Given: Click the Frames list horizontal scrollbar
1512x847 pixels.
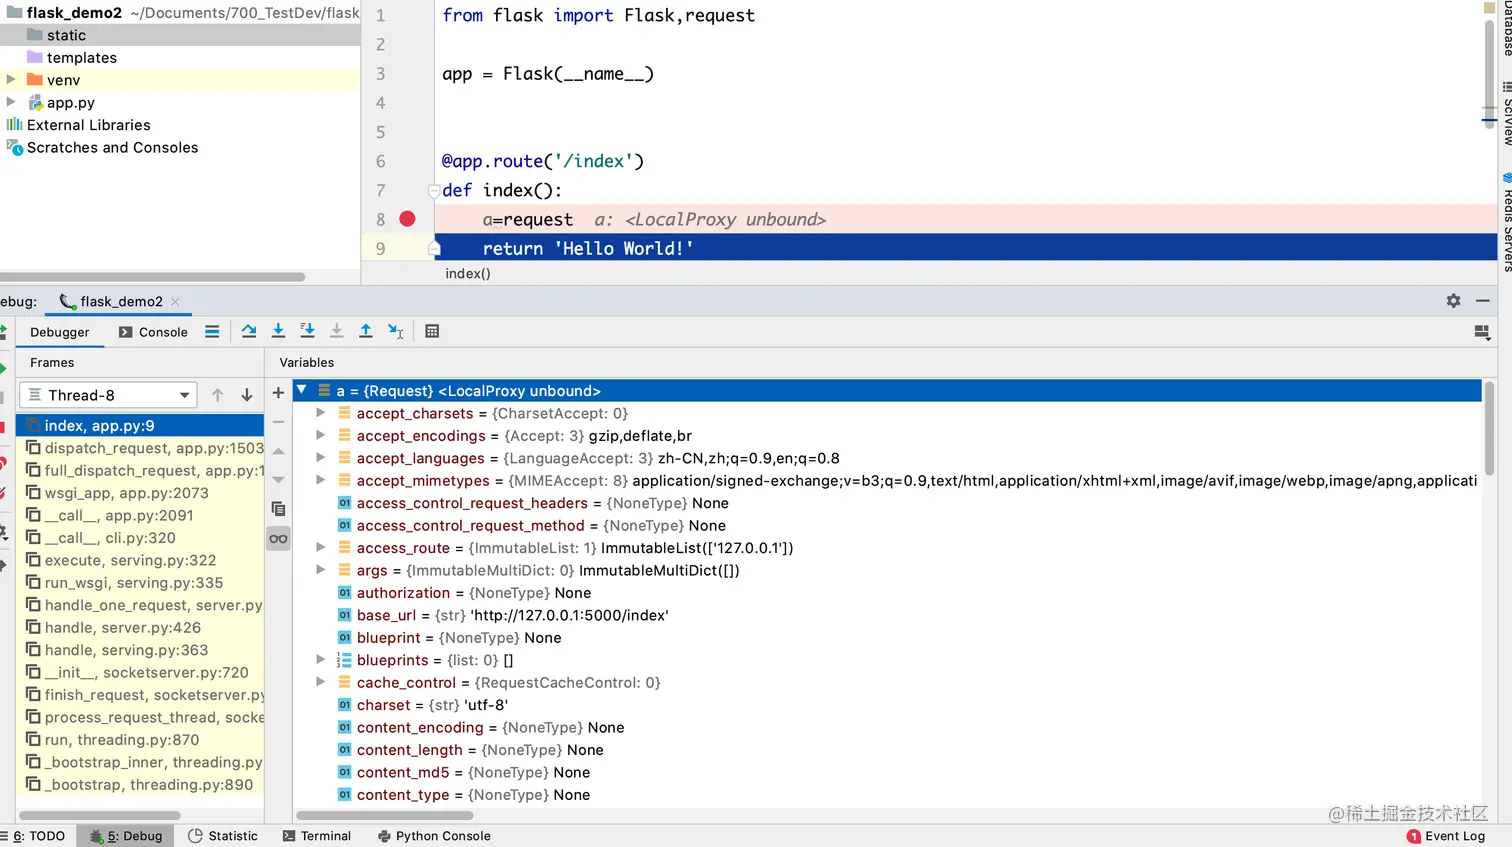Looking at the screenshot, I should 99,816.
